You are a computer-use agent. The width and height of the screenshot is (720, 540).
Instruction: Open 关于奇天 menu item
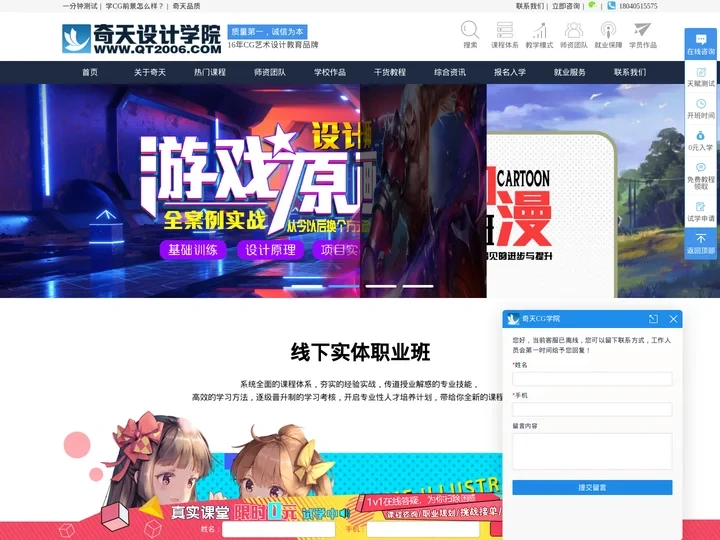150,72
